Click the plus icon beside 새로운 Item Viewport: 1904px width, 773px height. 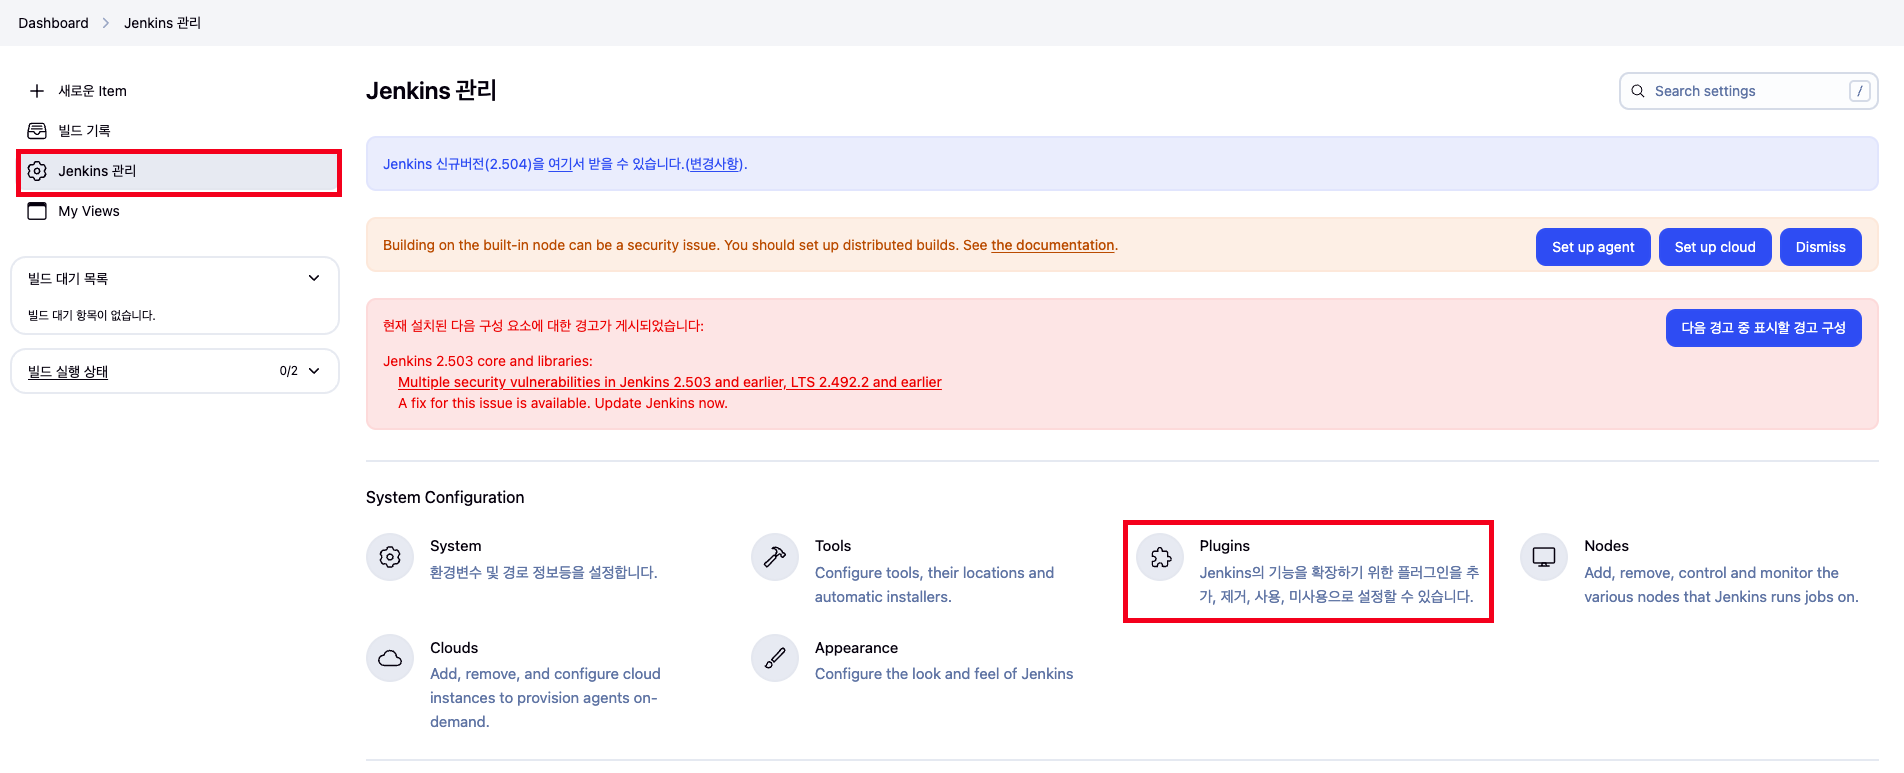(x=37, y=91)
